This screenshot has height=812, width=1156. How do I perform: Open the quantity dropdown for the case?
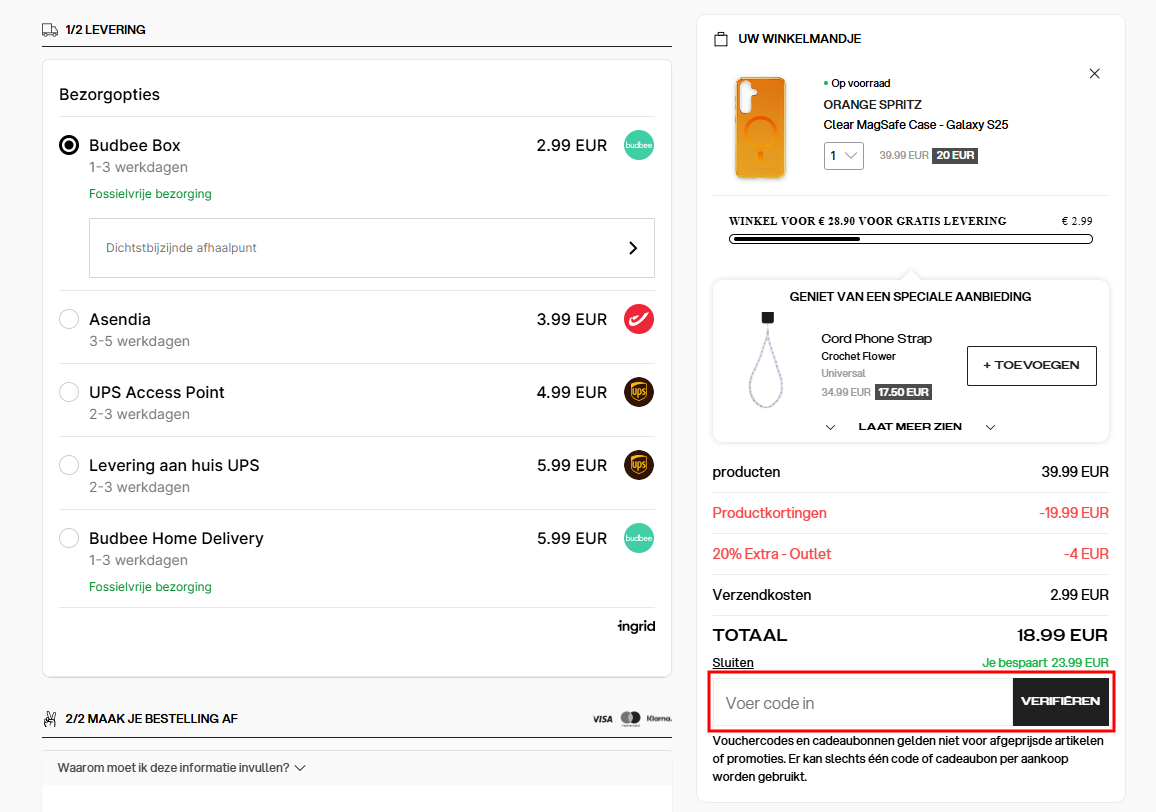click(844, 156)
